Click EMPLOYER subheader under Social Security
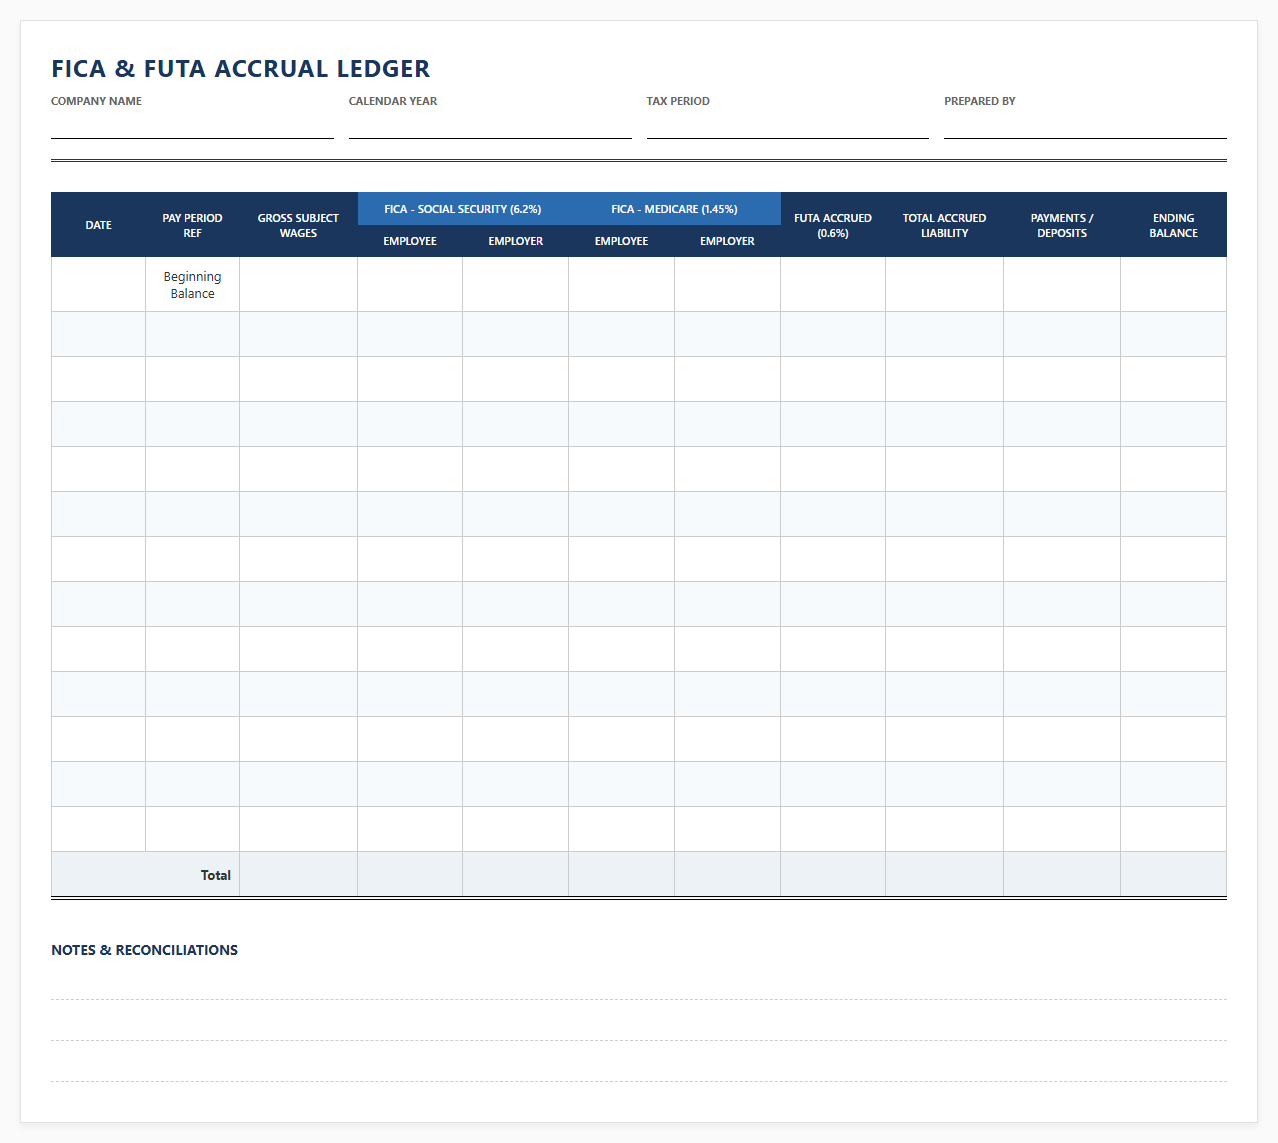The width and height of the screenshot is (1278, 1143). (x=516, y=241)
